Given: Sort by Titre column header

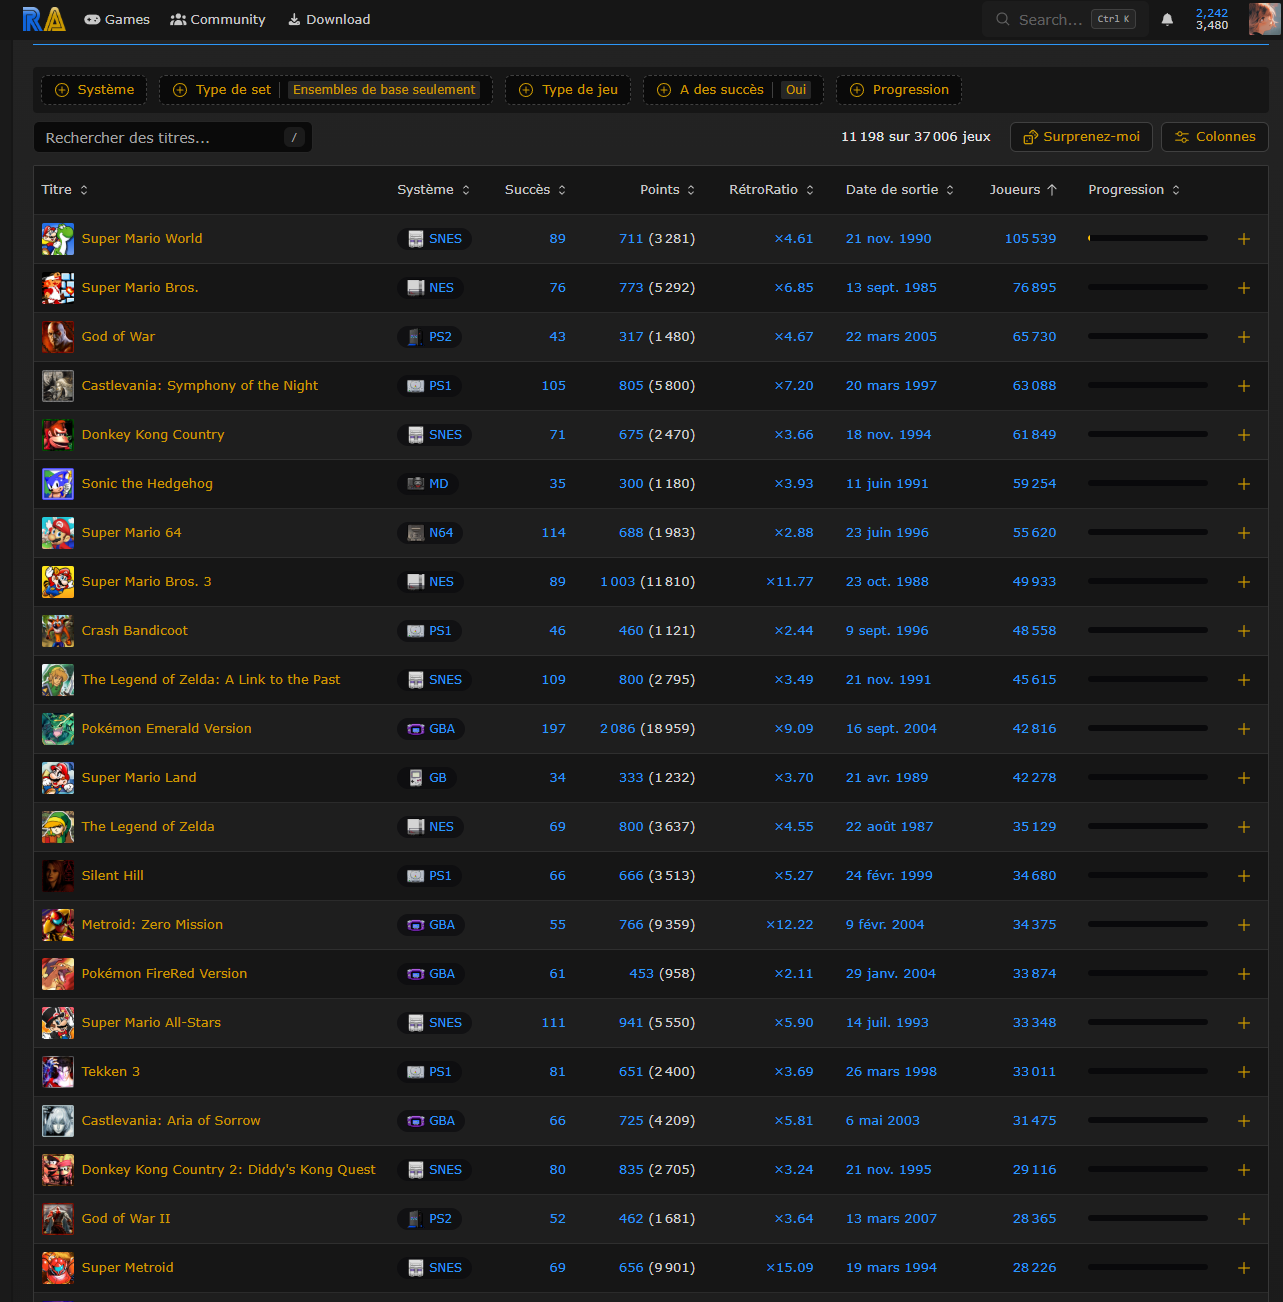Looking at the screenshot, I should tap(65, 190).
